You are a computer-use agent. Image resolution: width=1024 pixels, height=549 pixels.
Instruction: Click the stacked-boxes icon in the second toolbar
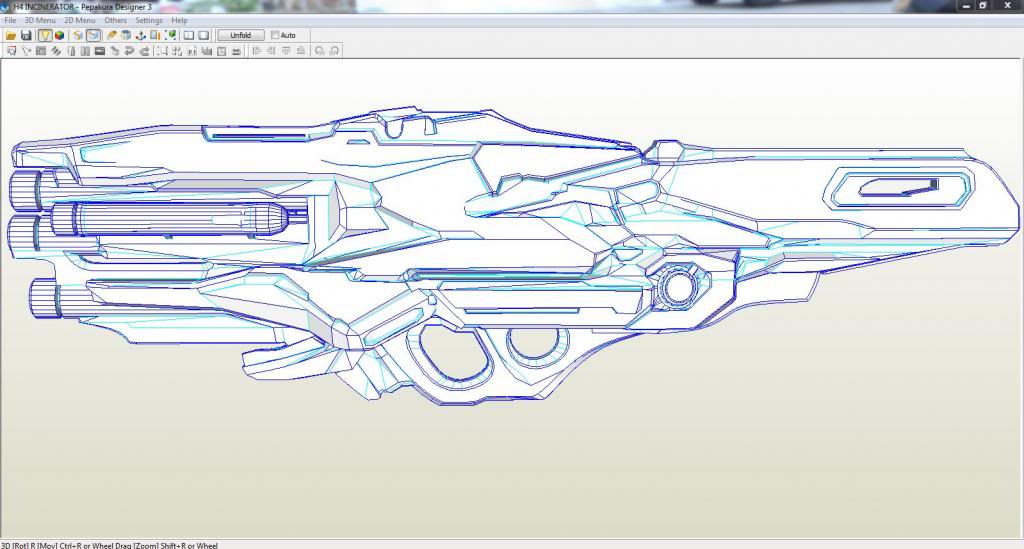206,51
